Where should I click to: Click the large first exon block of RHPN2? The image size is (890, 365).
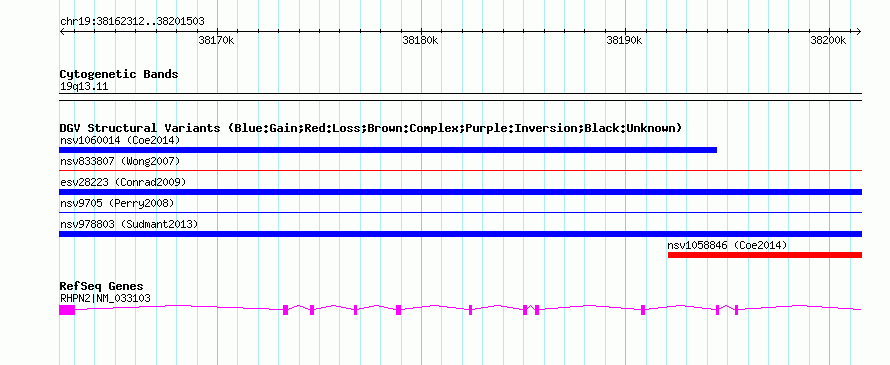(x=67, y=310)
